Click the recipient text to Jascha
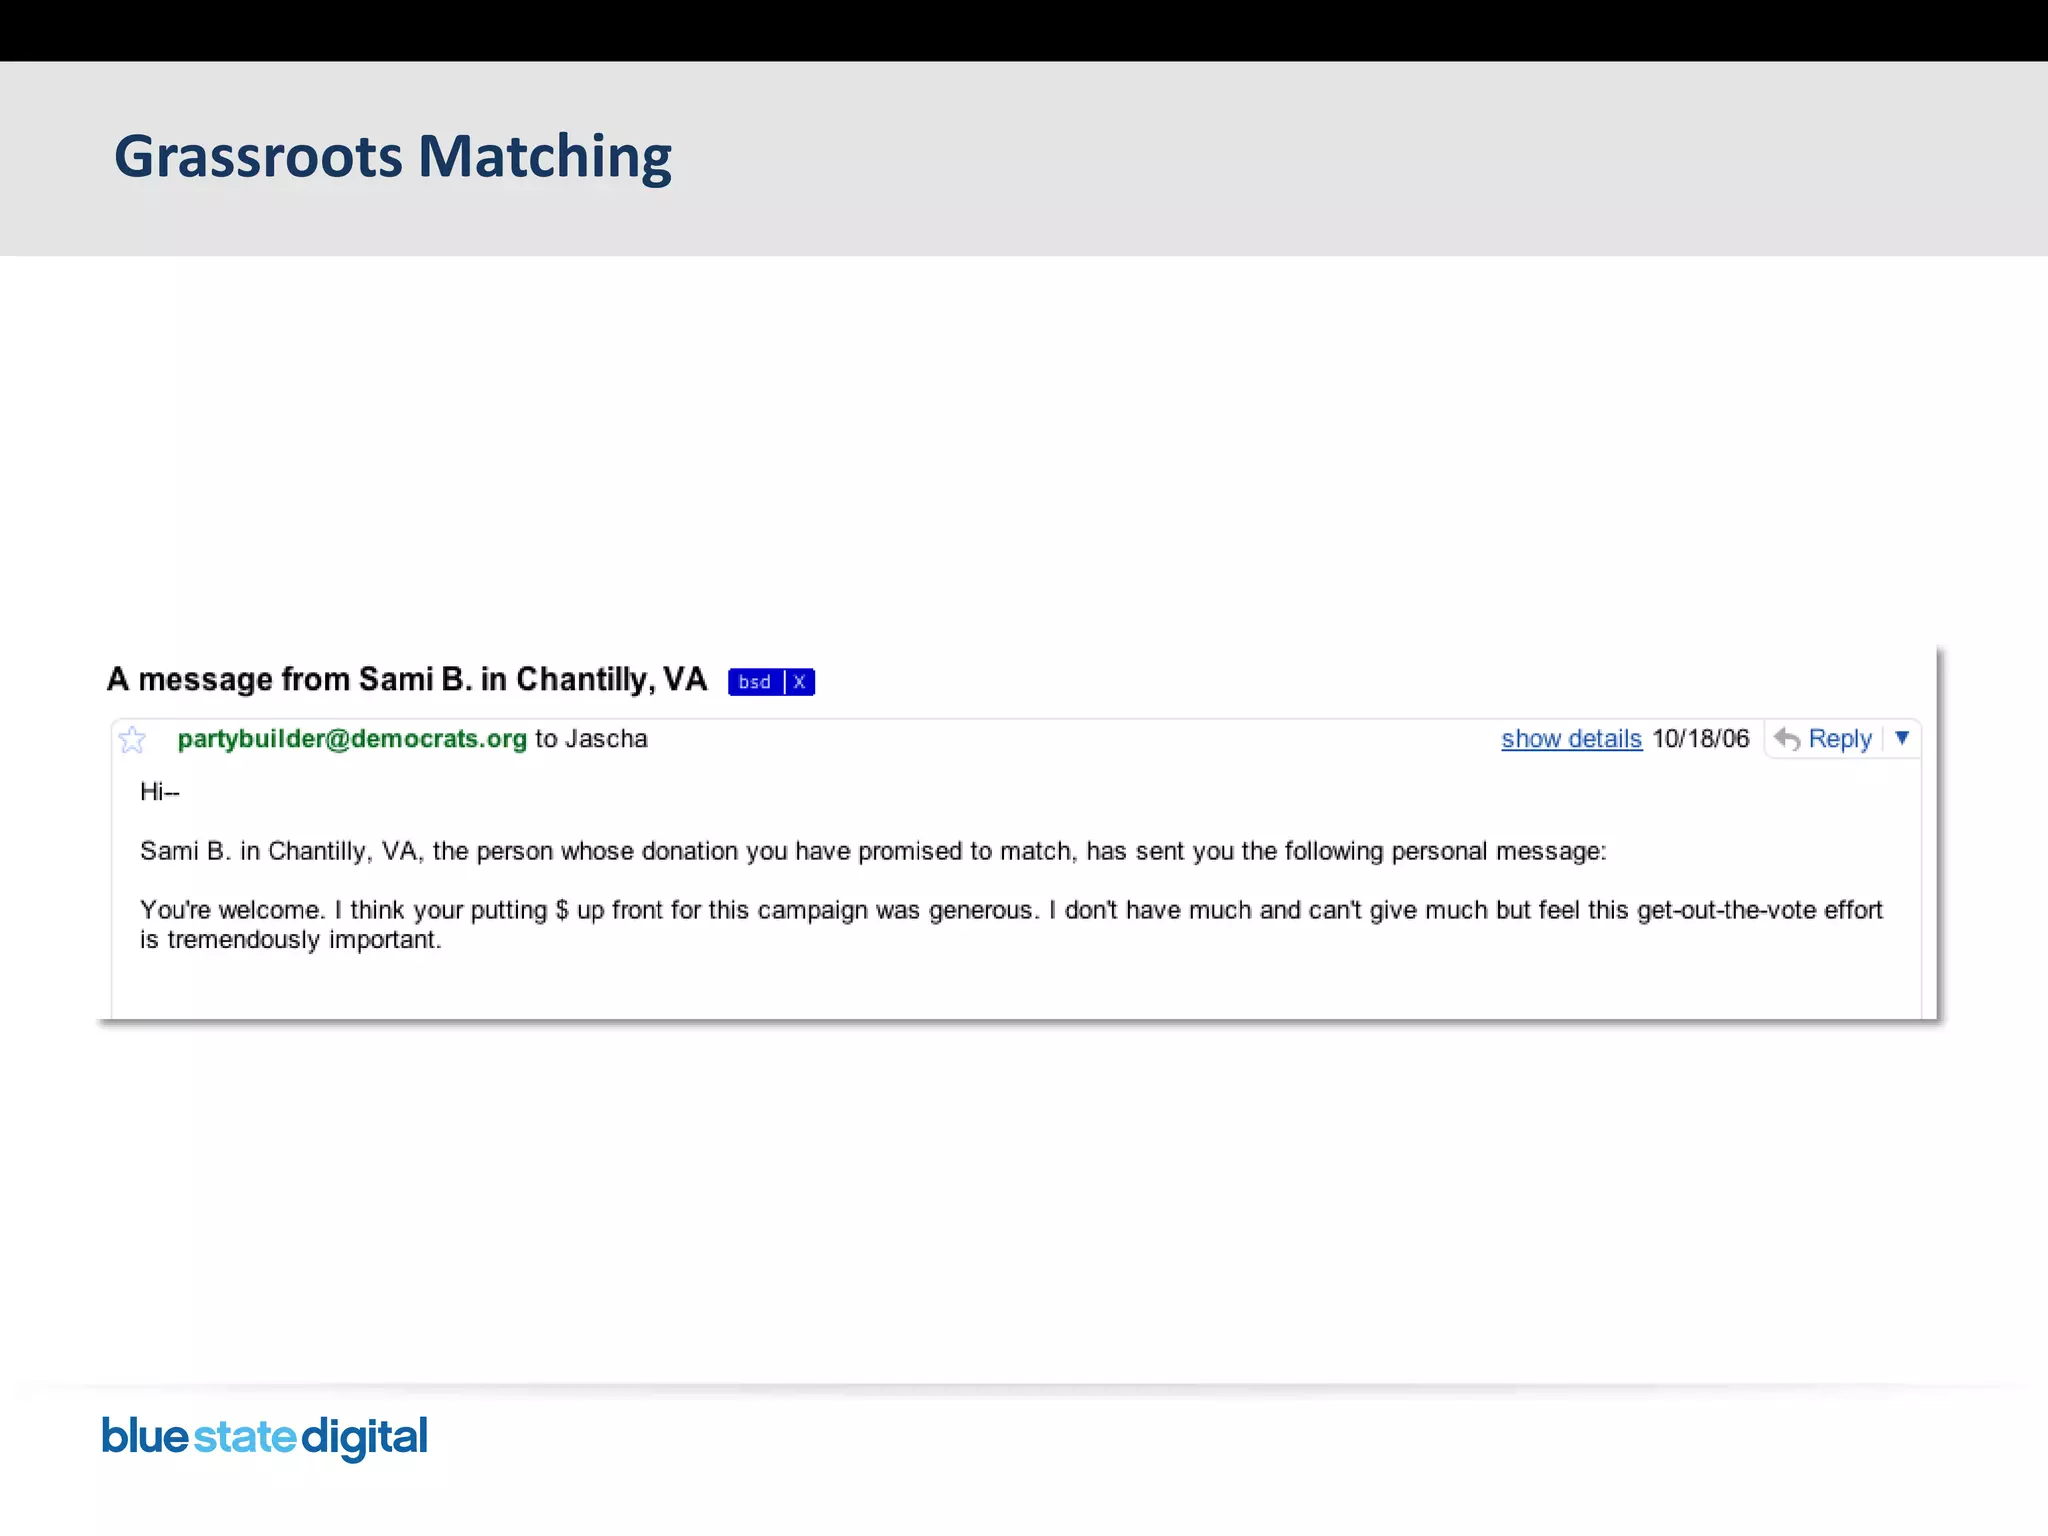Screen dimensions: 2048x1536 pos(591,739)
